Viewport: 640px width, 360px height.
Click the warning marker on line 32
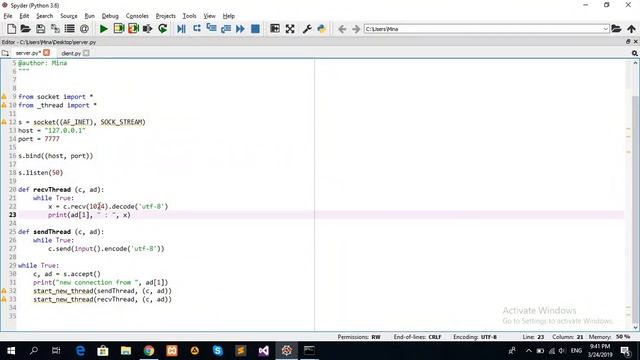pyautogui.click(x=4, y=291)
